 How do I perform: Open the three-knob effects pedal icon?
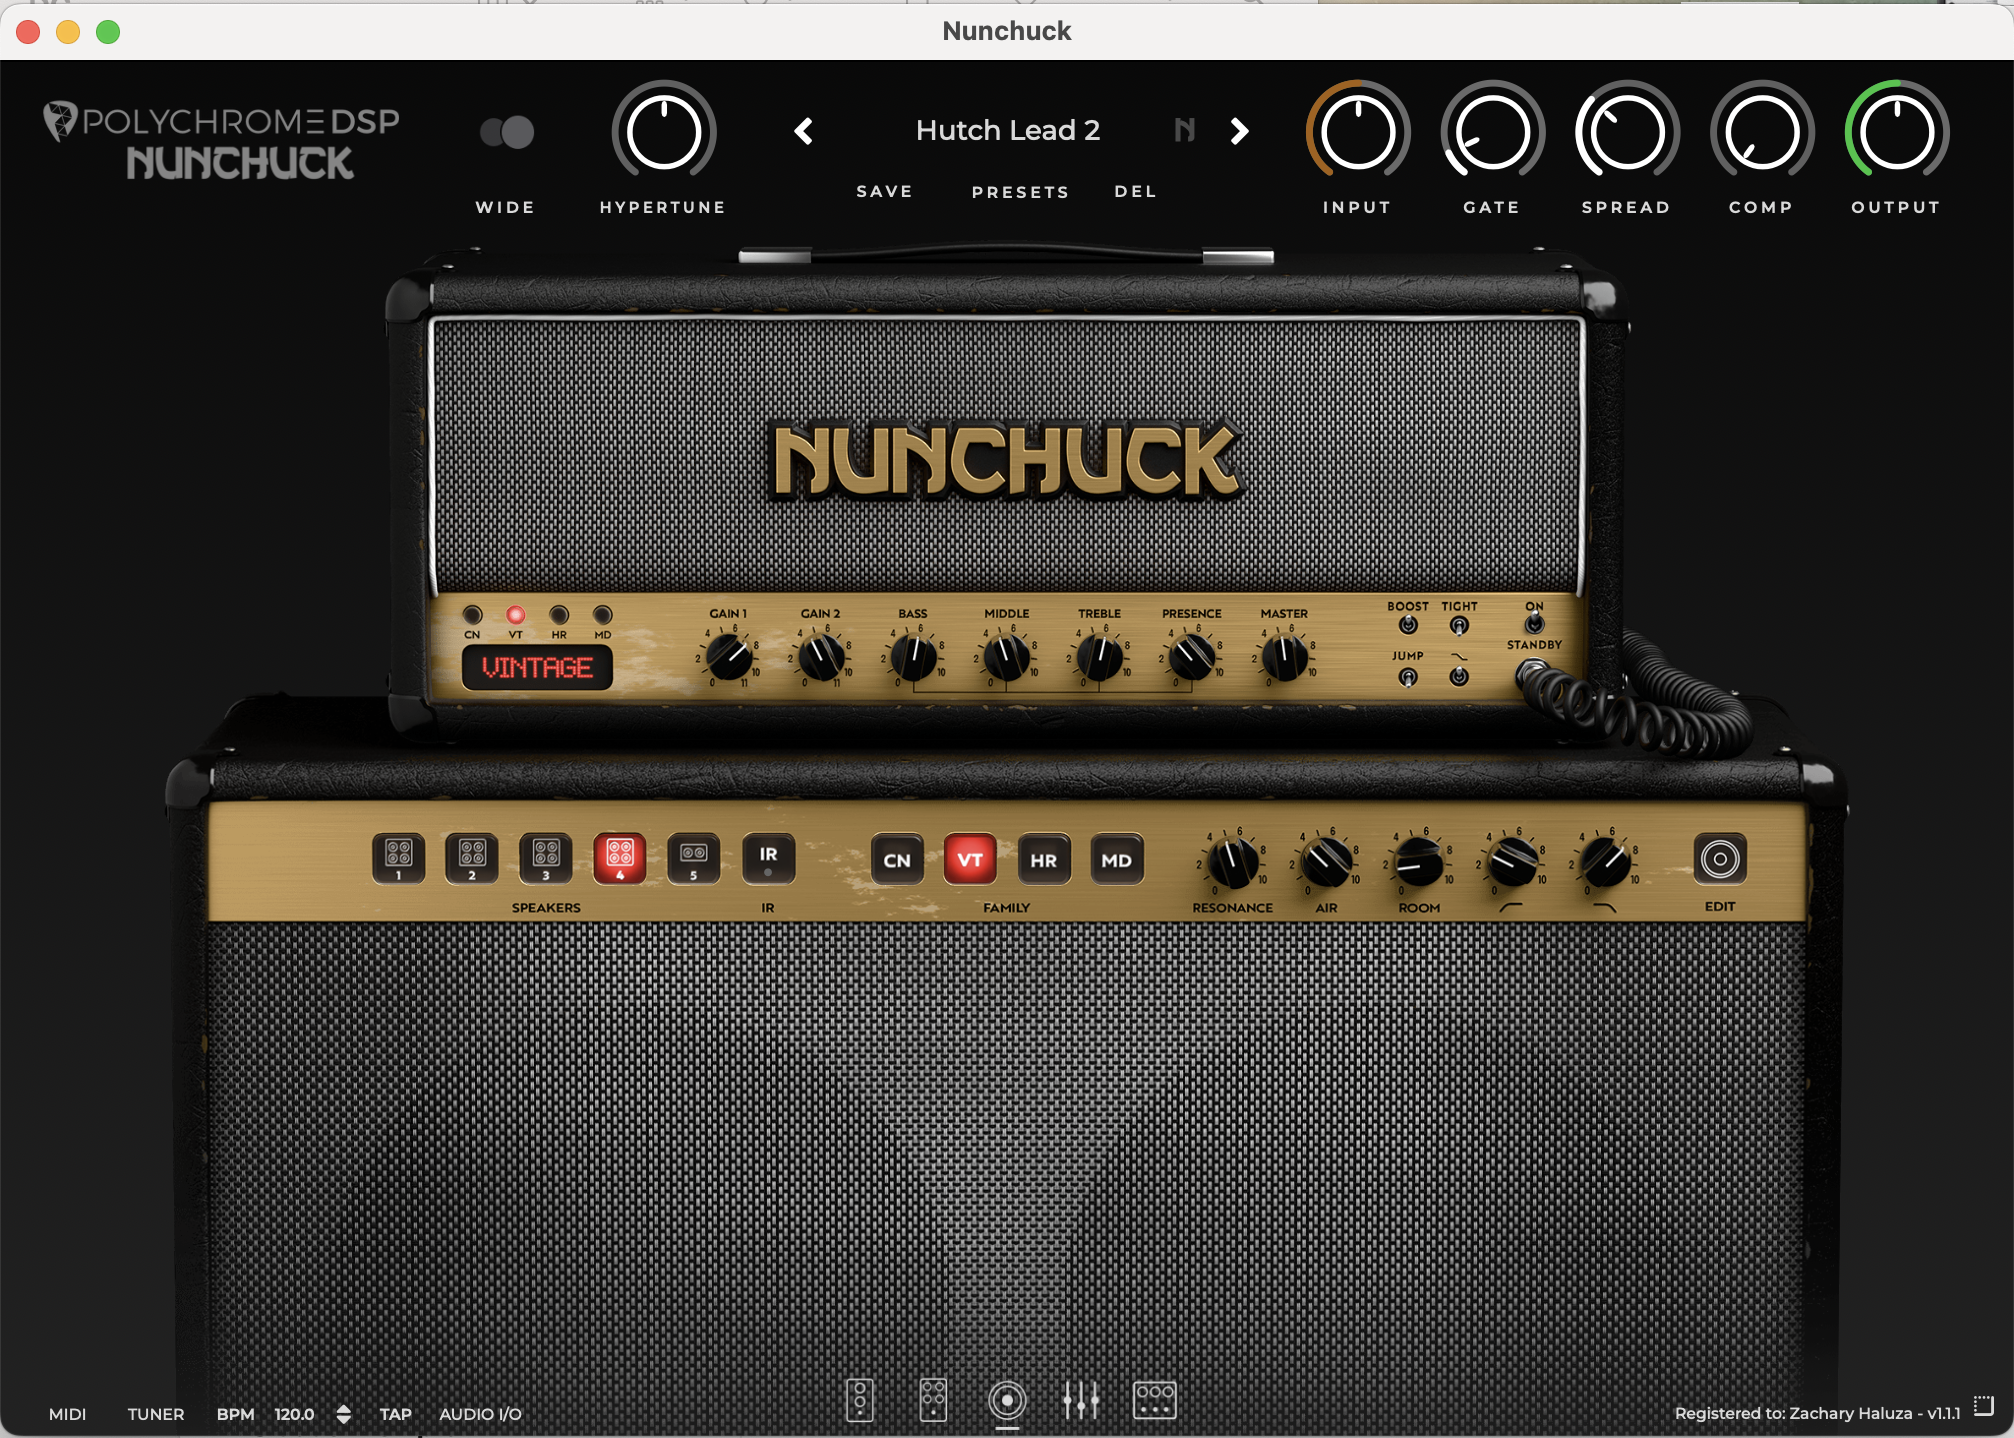click(x=1154, y=1399)
